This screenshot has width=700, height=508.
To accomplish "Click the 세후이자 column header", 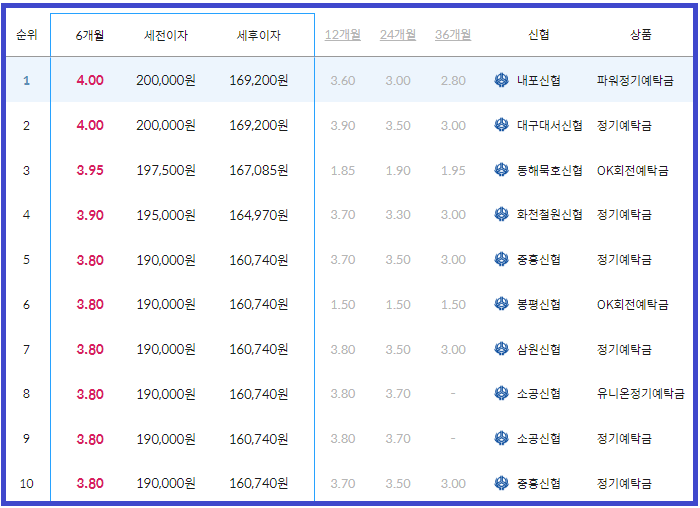I will 258,35.
